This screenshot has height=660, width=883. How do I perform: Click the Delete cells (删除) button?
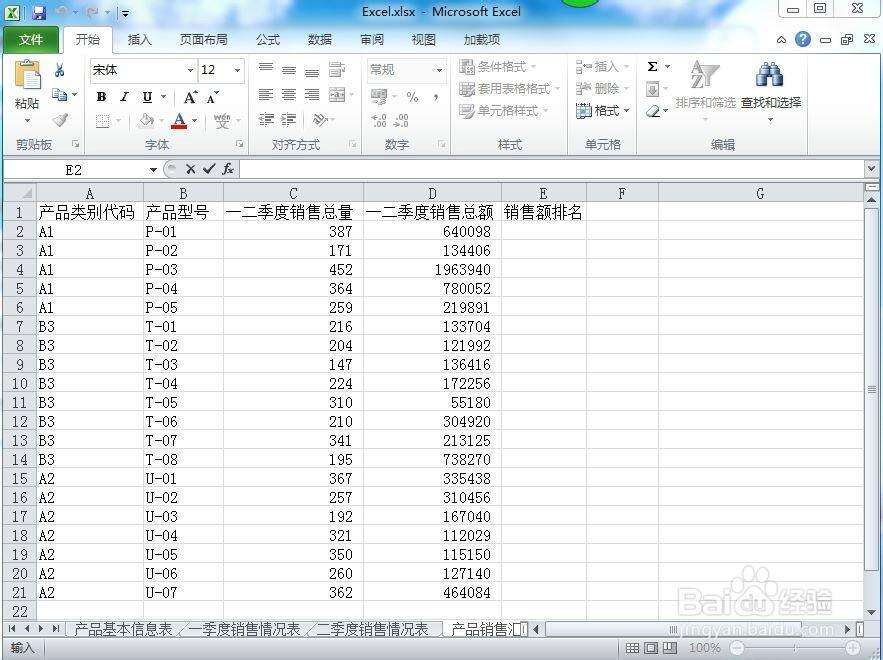pyautogui.click(x=602, y=88)
